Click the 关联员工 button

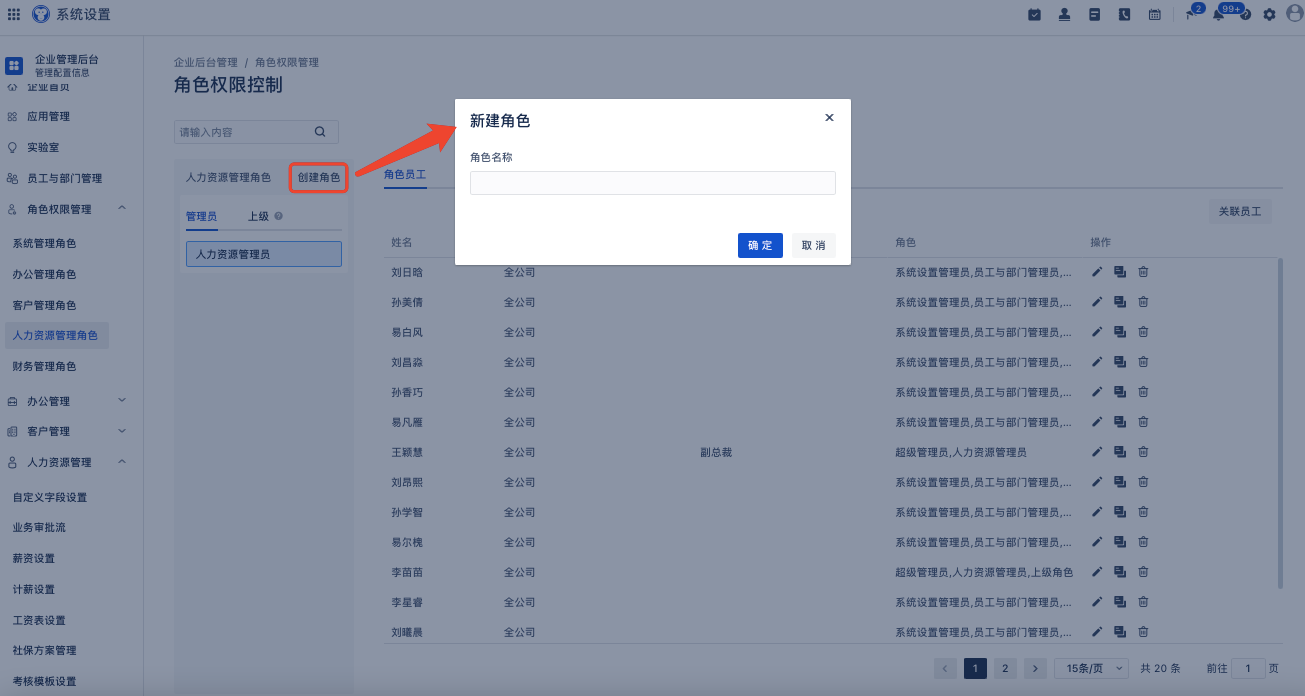(x=1240, y=211)
